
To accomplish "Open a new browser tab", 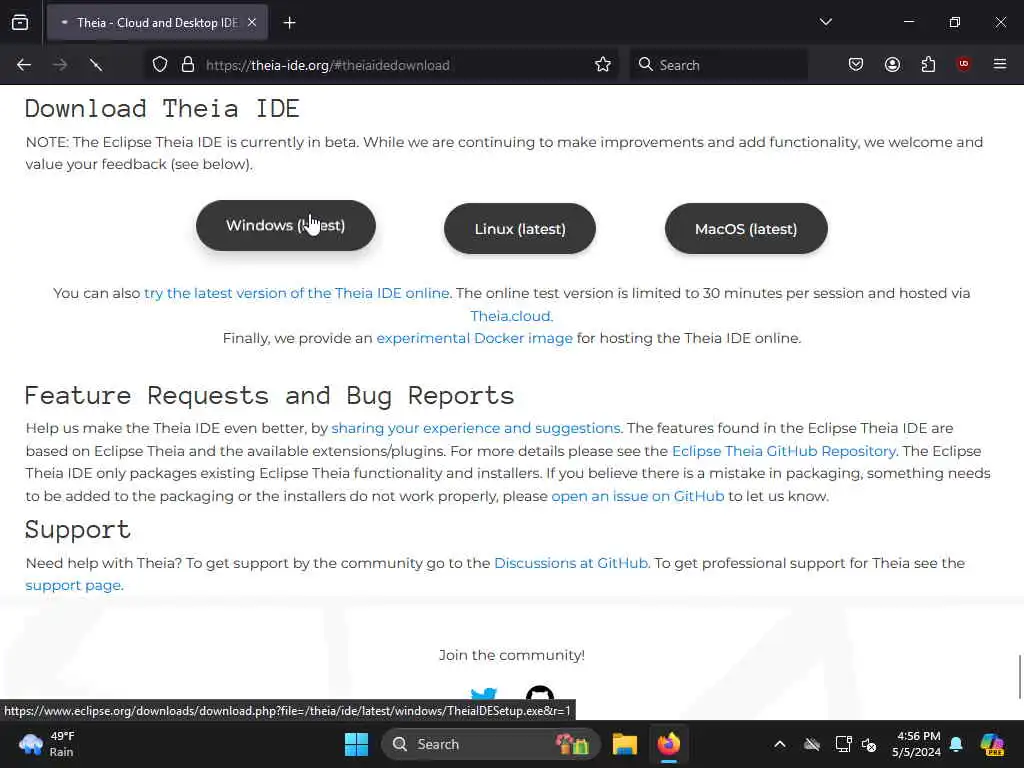I will pyautogui.click(x=289, y=23).
